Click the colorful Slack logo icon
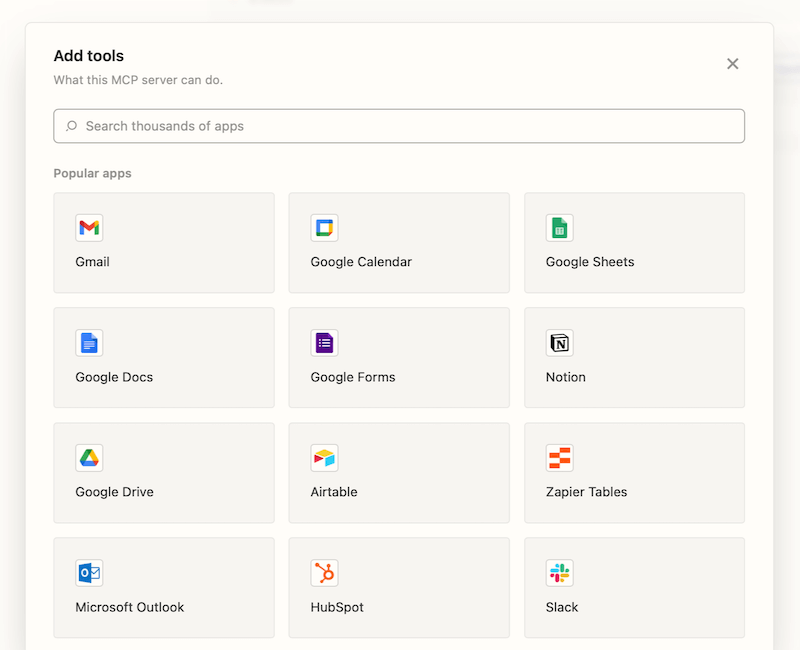The width and height of the screenshot is (800, 650). 560,573
